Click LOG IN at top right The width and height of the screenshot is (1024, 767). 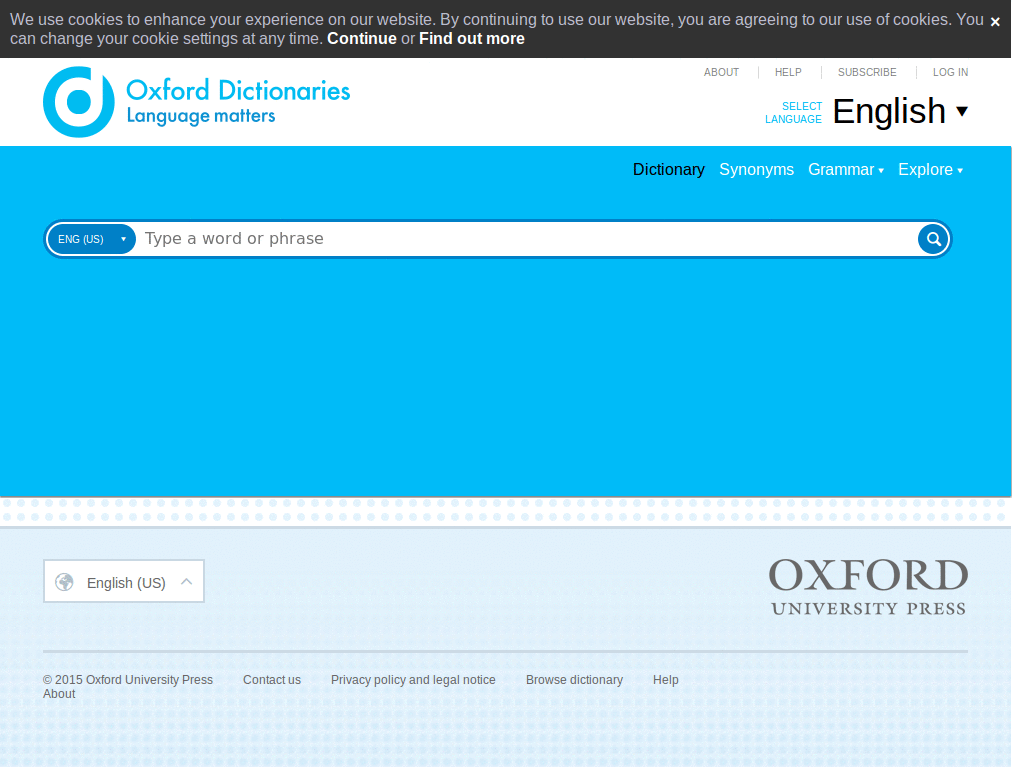point(950,73)
